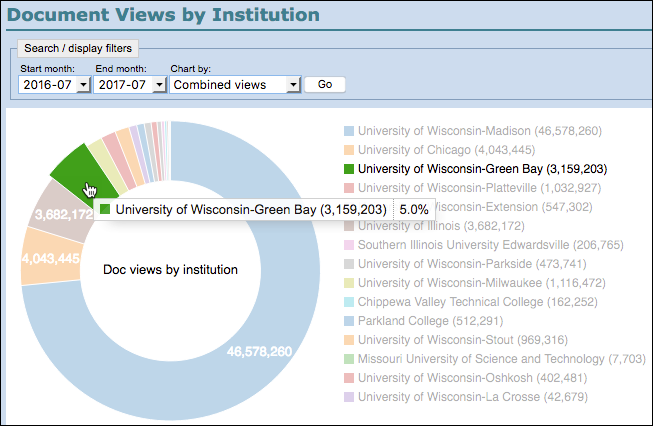This screenshot has width=653, height=426.
Task: Click the University of Wisconsin-Platteville legend swatch
Action: coord(349,188)
